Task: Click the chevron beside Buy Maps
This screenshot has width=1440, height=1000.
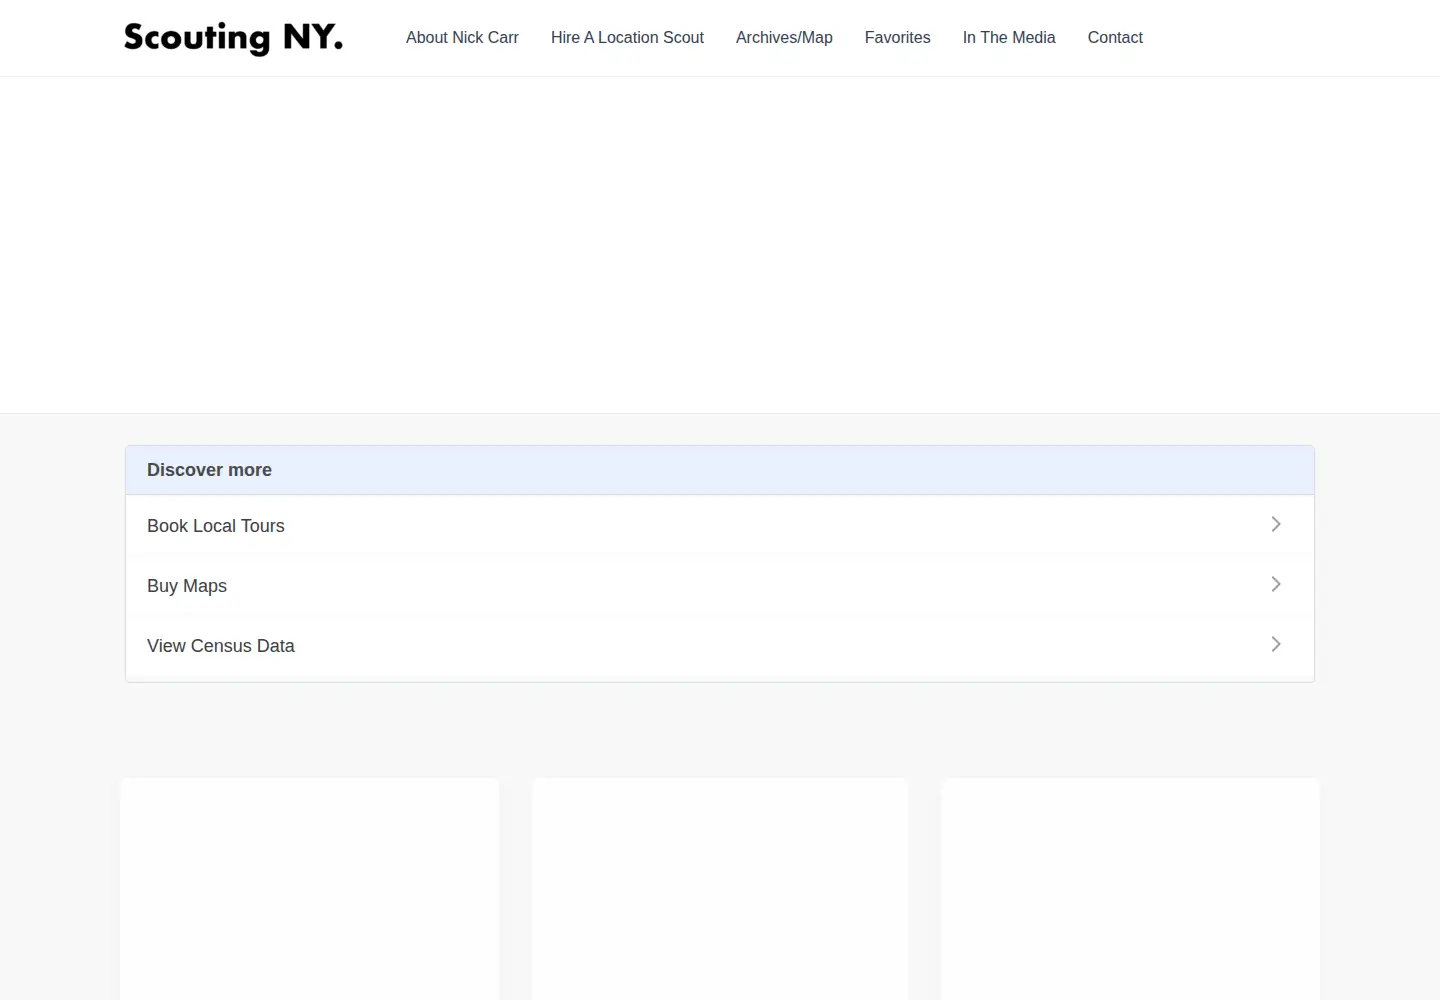Action: pyautogui.click(x=1276, y=584)
